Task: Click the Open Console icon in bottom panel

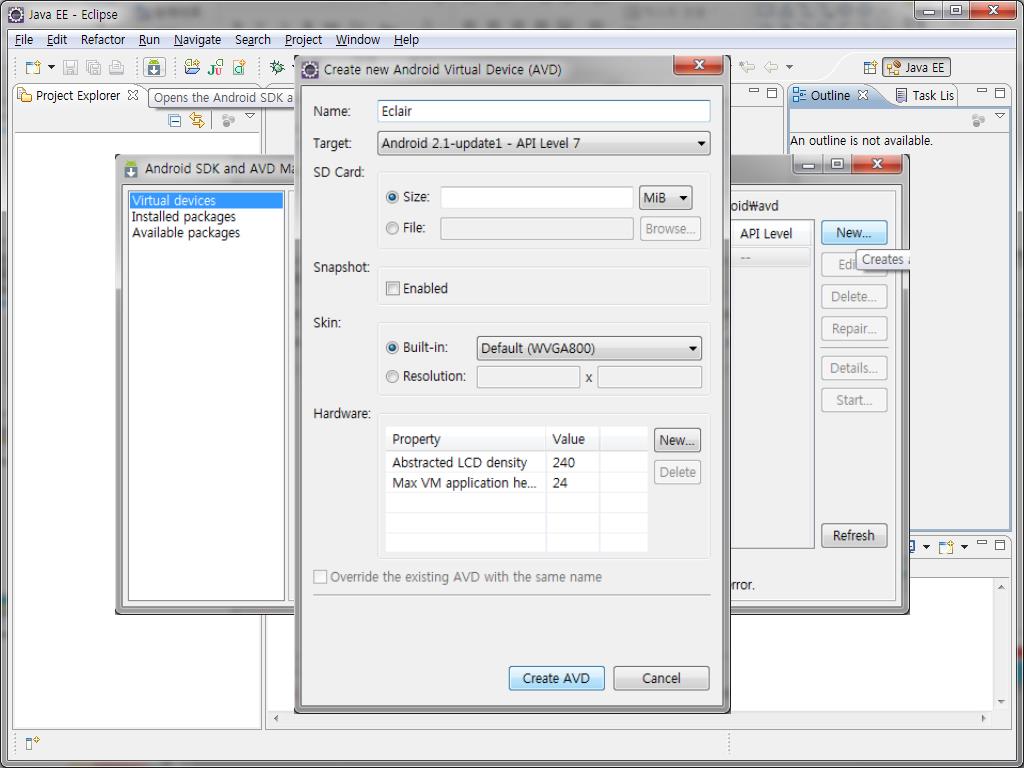Action: [946, 547]
